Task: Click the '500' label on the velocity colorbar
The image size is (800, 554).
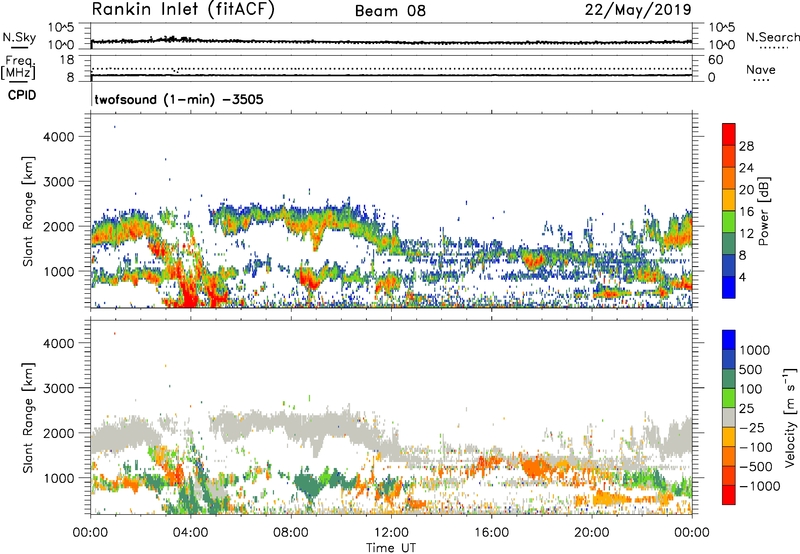Action: [x=750, y=369]
